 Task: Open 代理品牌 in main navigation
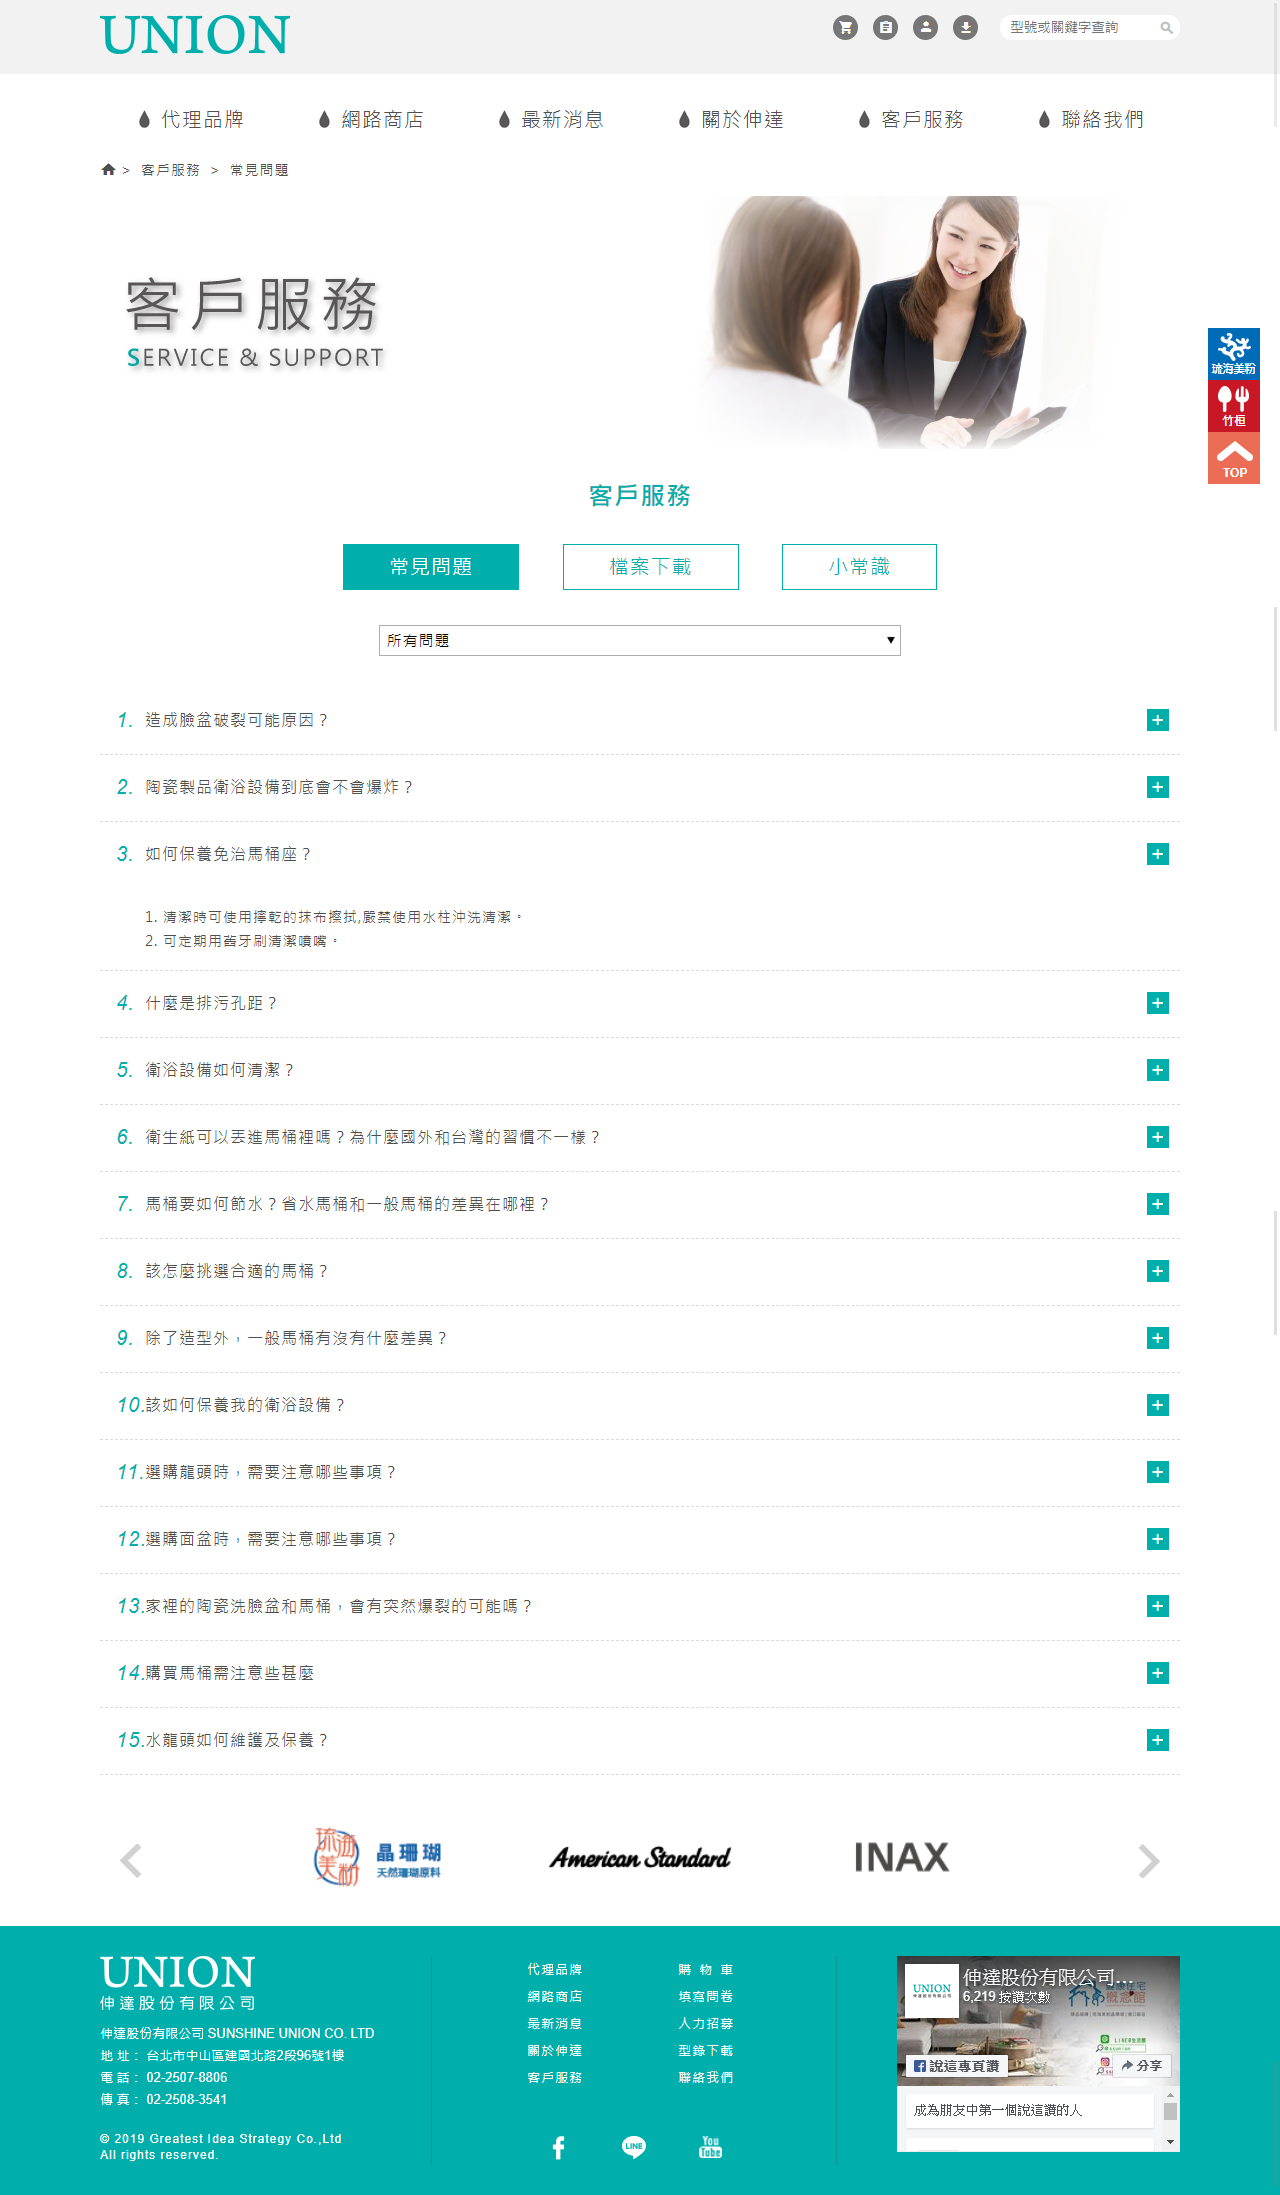click(x=191, y=120)
